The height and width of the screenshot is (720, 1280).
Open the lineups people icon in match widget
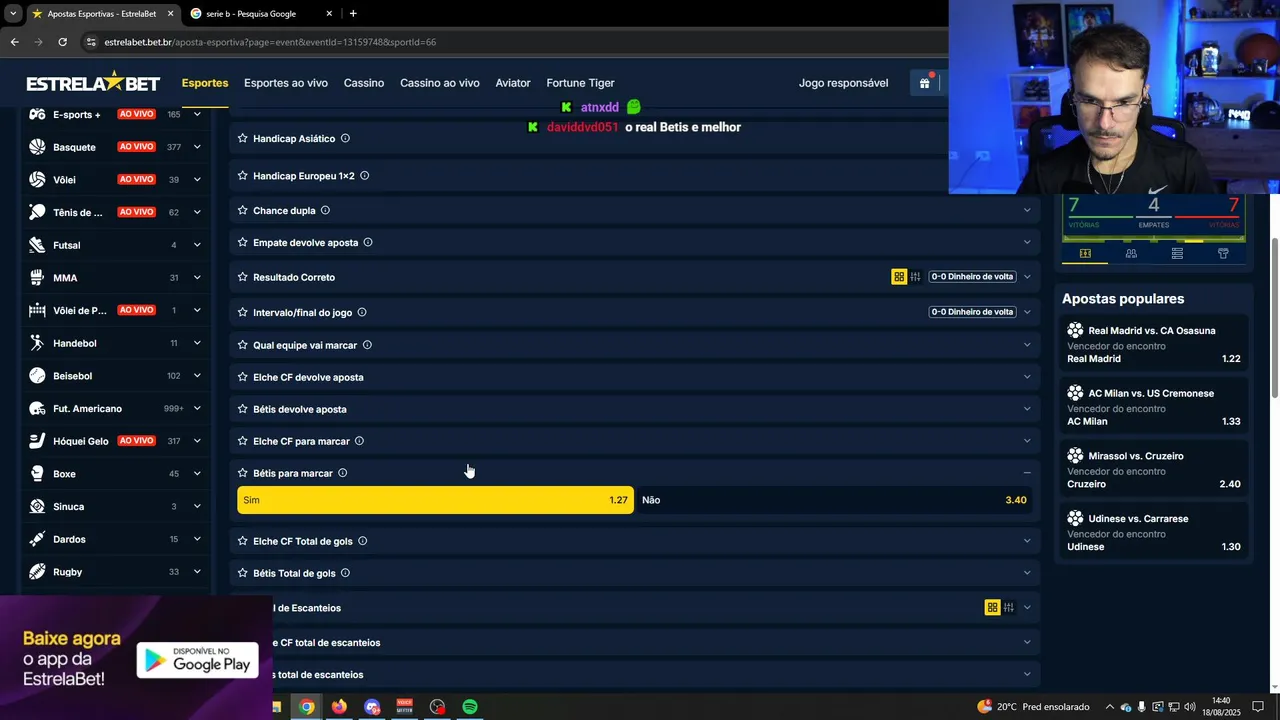tap(1131, 254)
